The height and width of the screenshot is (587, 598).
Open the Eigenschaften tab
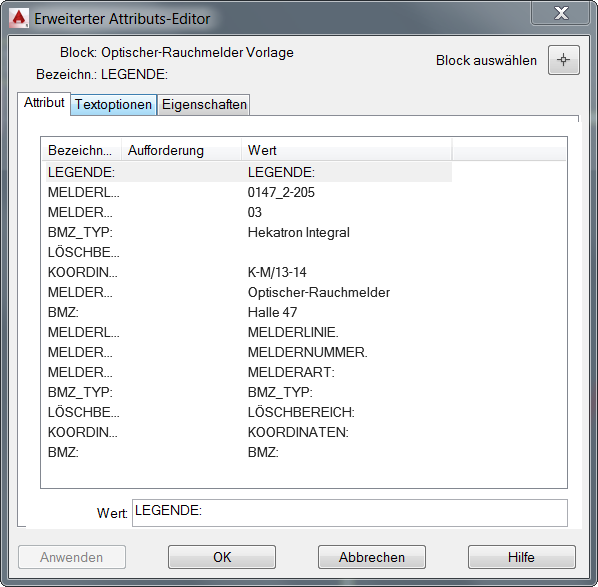point(204,105)
